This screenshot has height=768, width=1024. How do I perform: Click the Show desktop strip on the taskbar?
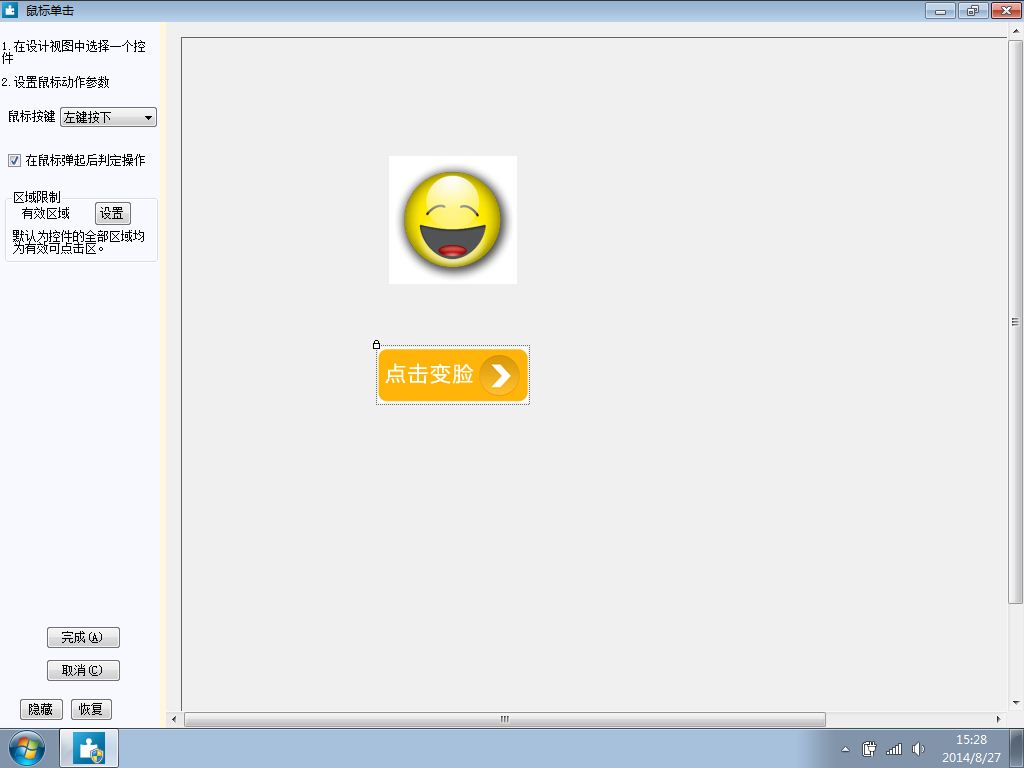coord(1017,748)
